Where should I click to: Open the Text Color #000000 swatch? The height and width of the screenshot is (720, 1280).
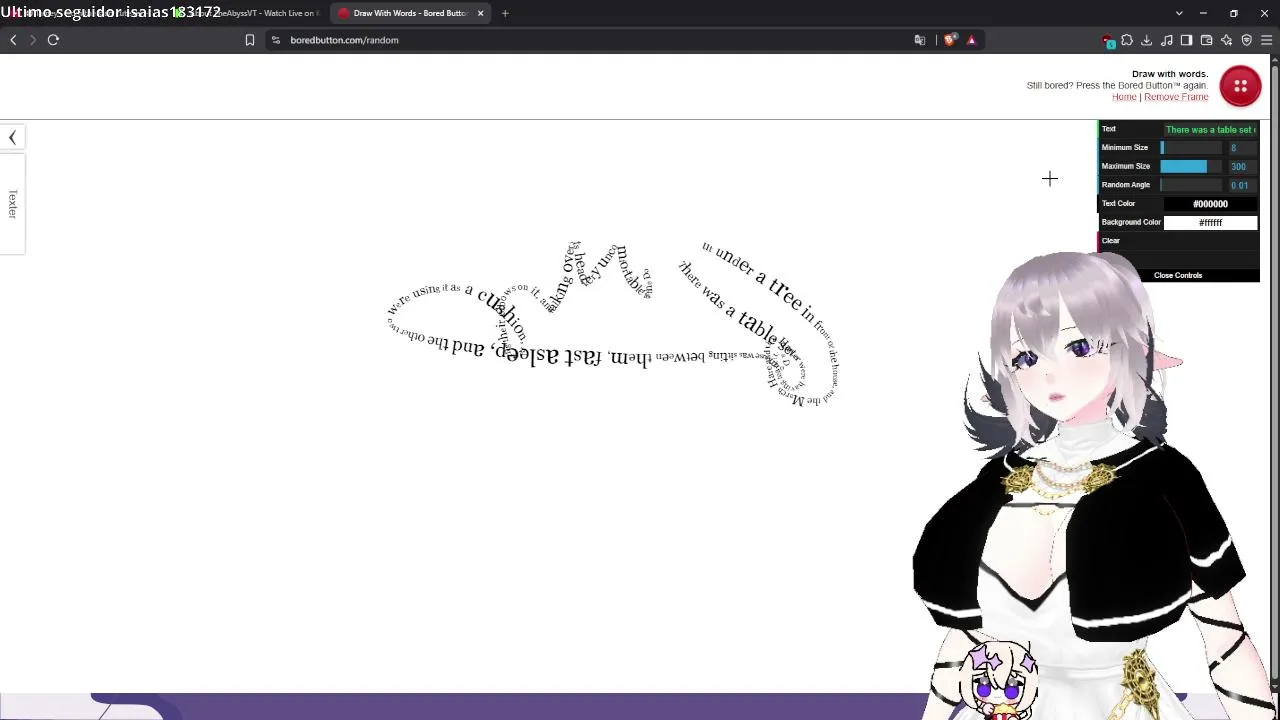(x=1210, y=204)
